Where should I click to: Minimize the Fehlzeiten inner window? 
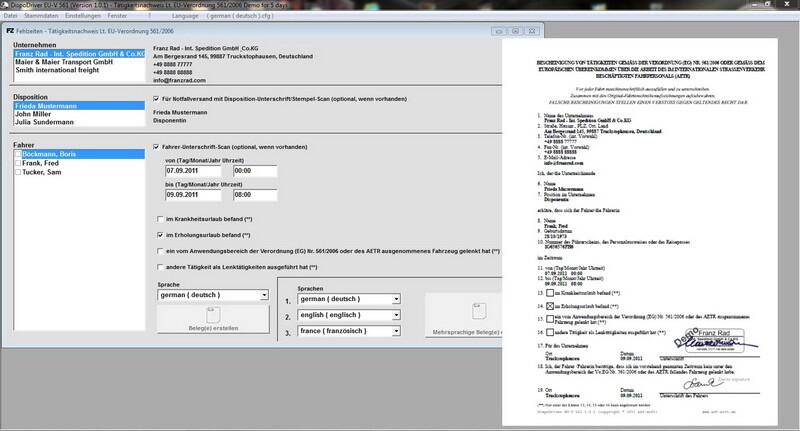[x=498, y=31]
